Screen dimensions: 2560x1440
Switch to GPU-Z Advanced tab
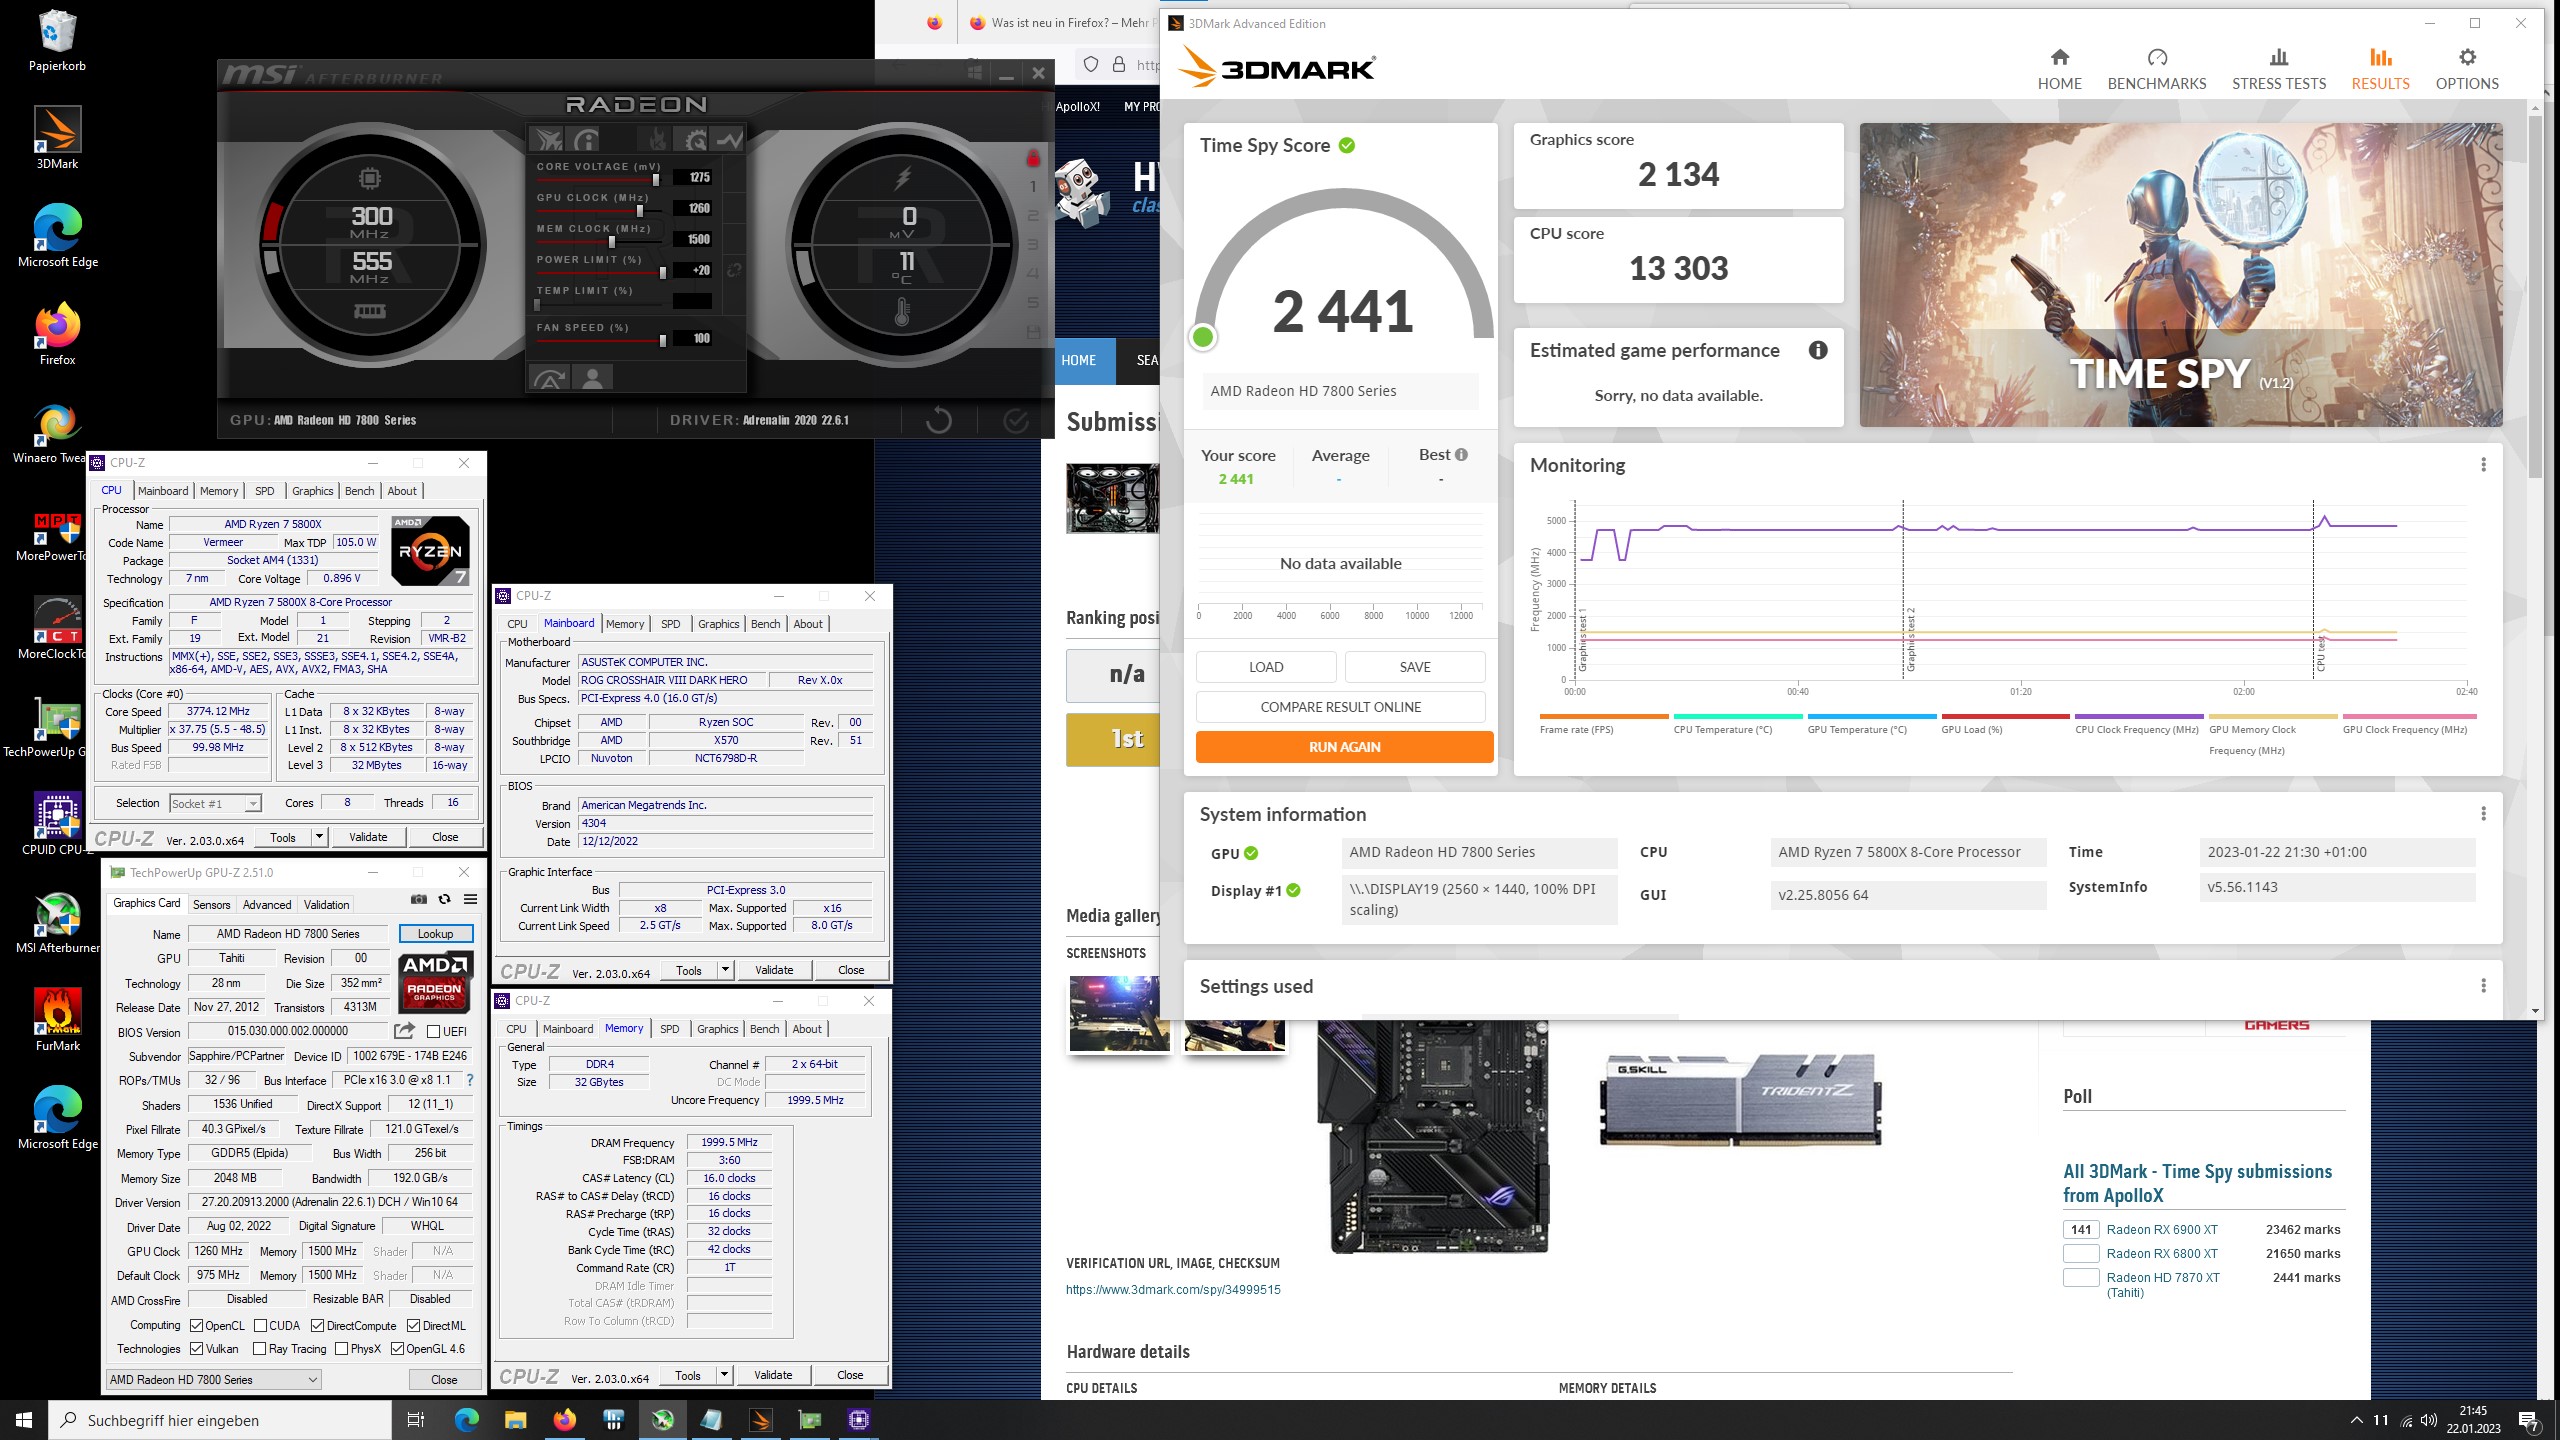267,904
